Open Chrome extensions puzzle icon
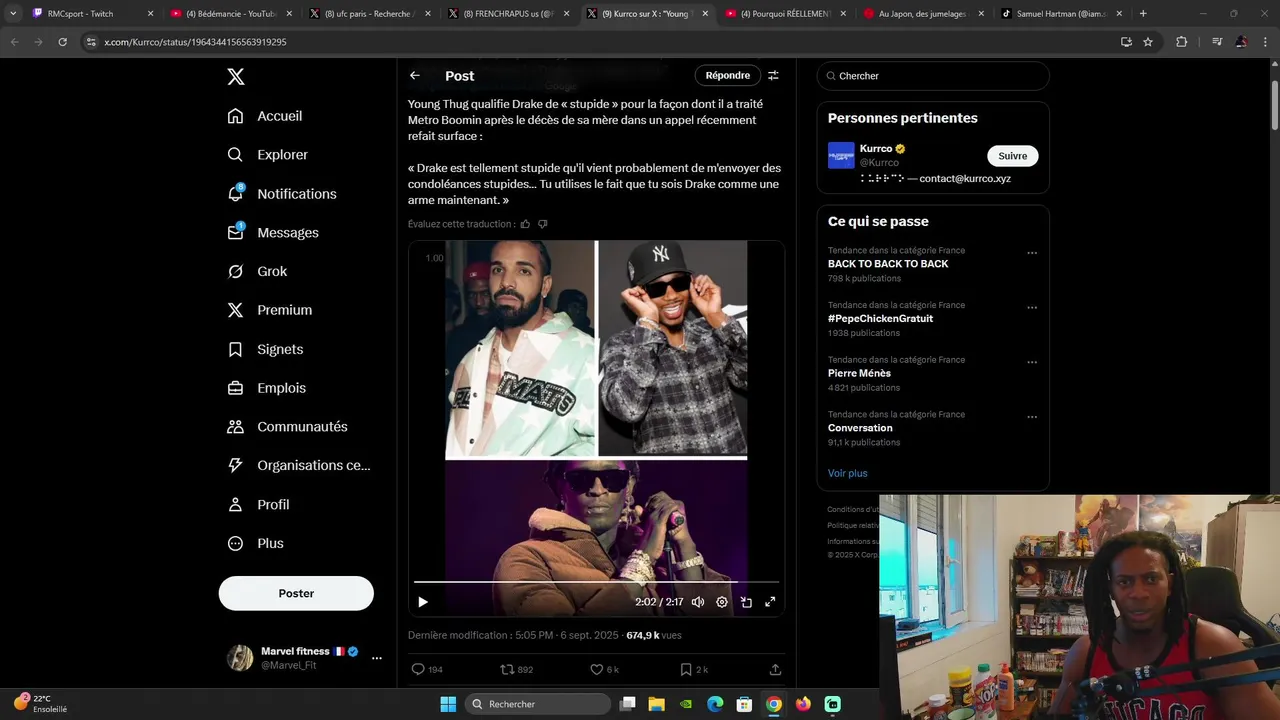This screenshot has width=1280, height=720. [x=1181, y=42]
